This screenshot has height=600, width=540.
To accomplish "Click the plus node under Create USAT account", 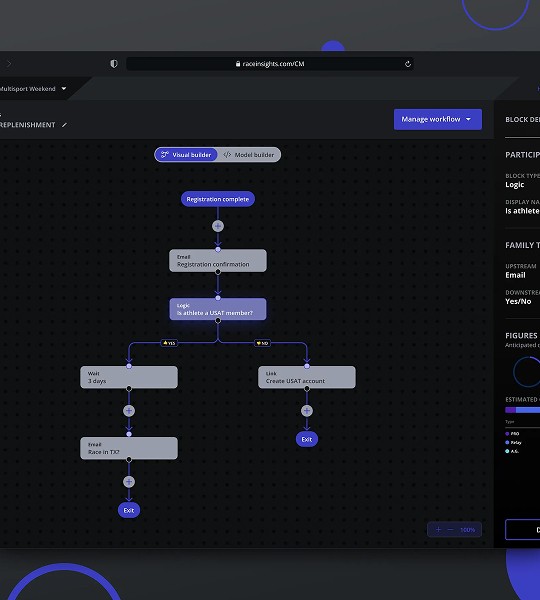I will tap(307, 411).
